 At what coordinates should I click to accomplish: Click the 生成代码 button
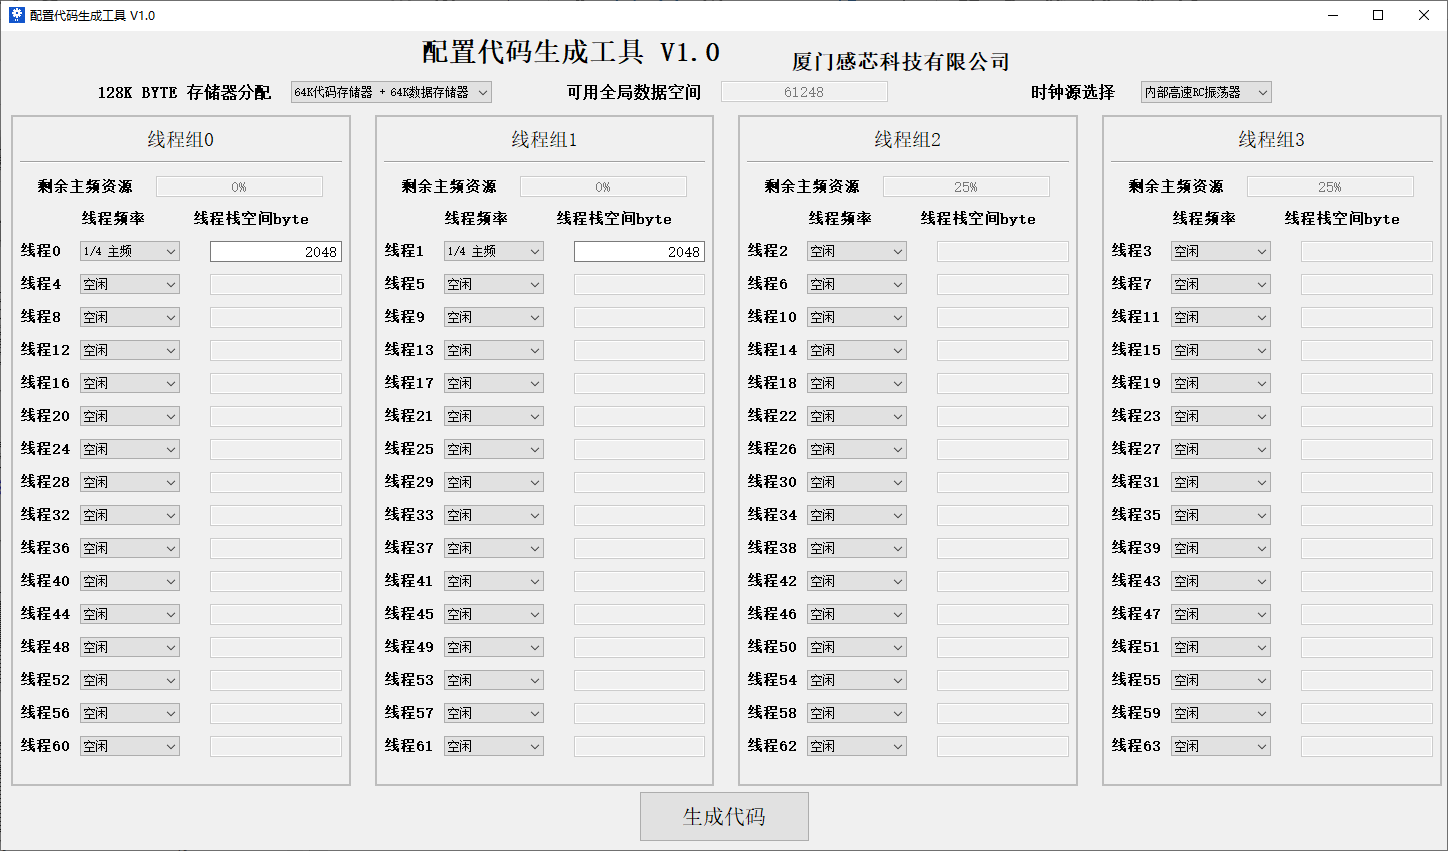pos(724,817)
